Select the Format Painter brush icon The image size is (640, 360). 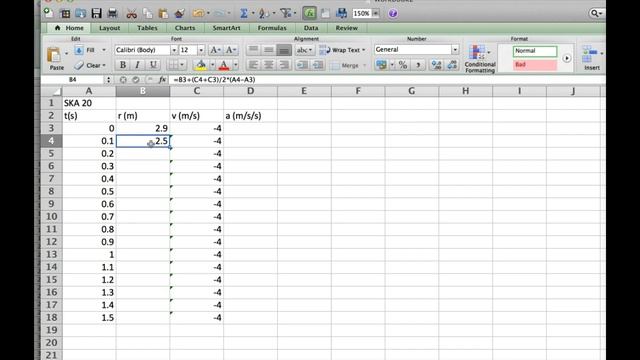(179, 13)
